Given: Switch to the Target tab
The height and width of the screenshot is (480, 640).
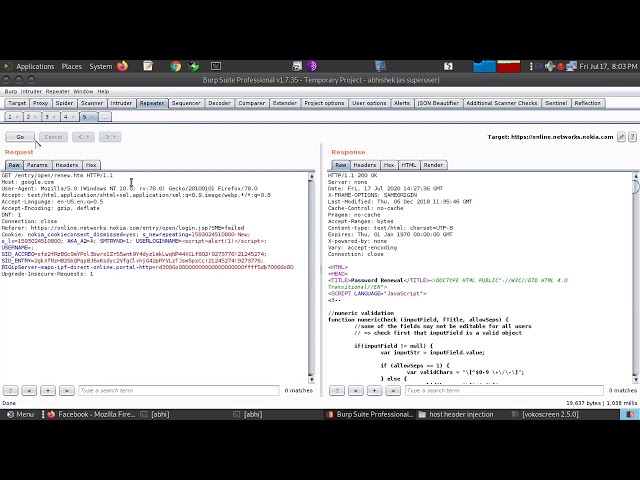Looking at the screenshot, I should coord(17,103).
